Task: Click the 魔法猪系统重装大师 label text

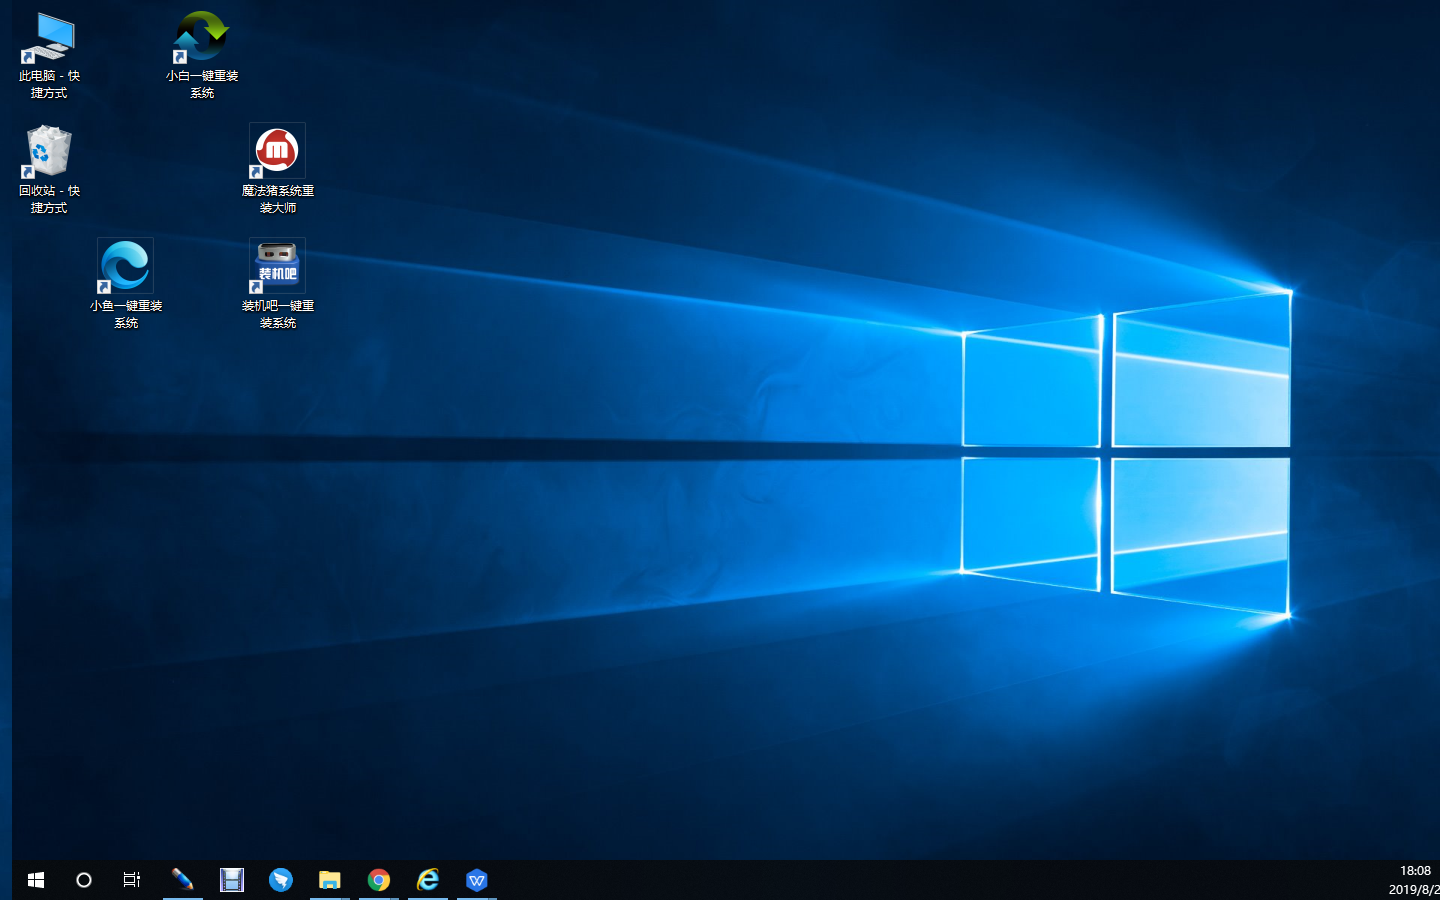Action: (x=278, y=199)
